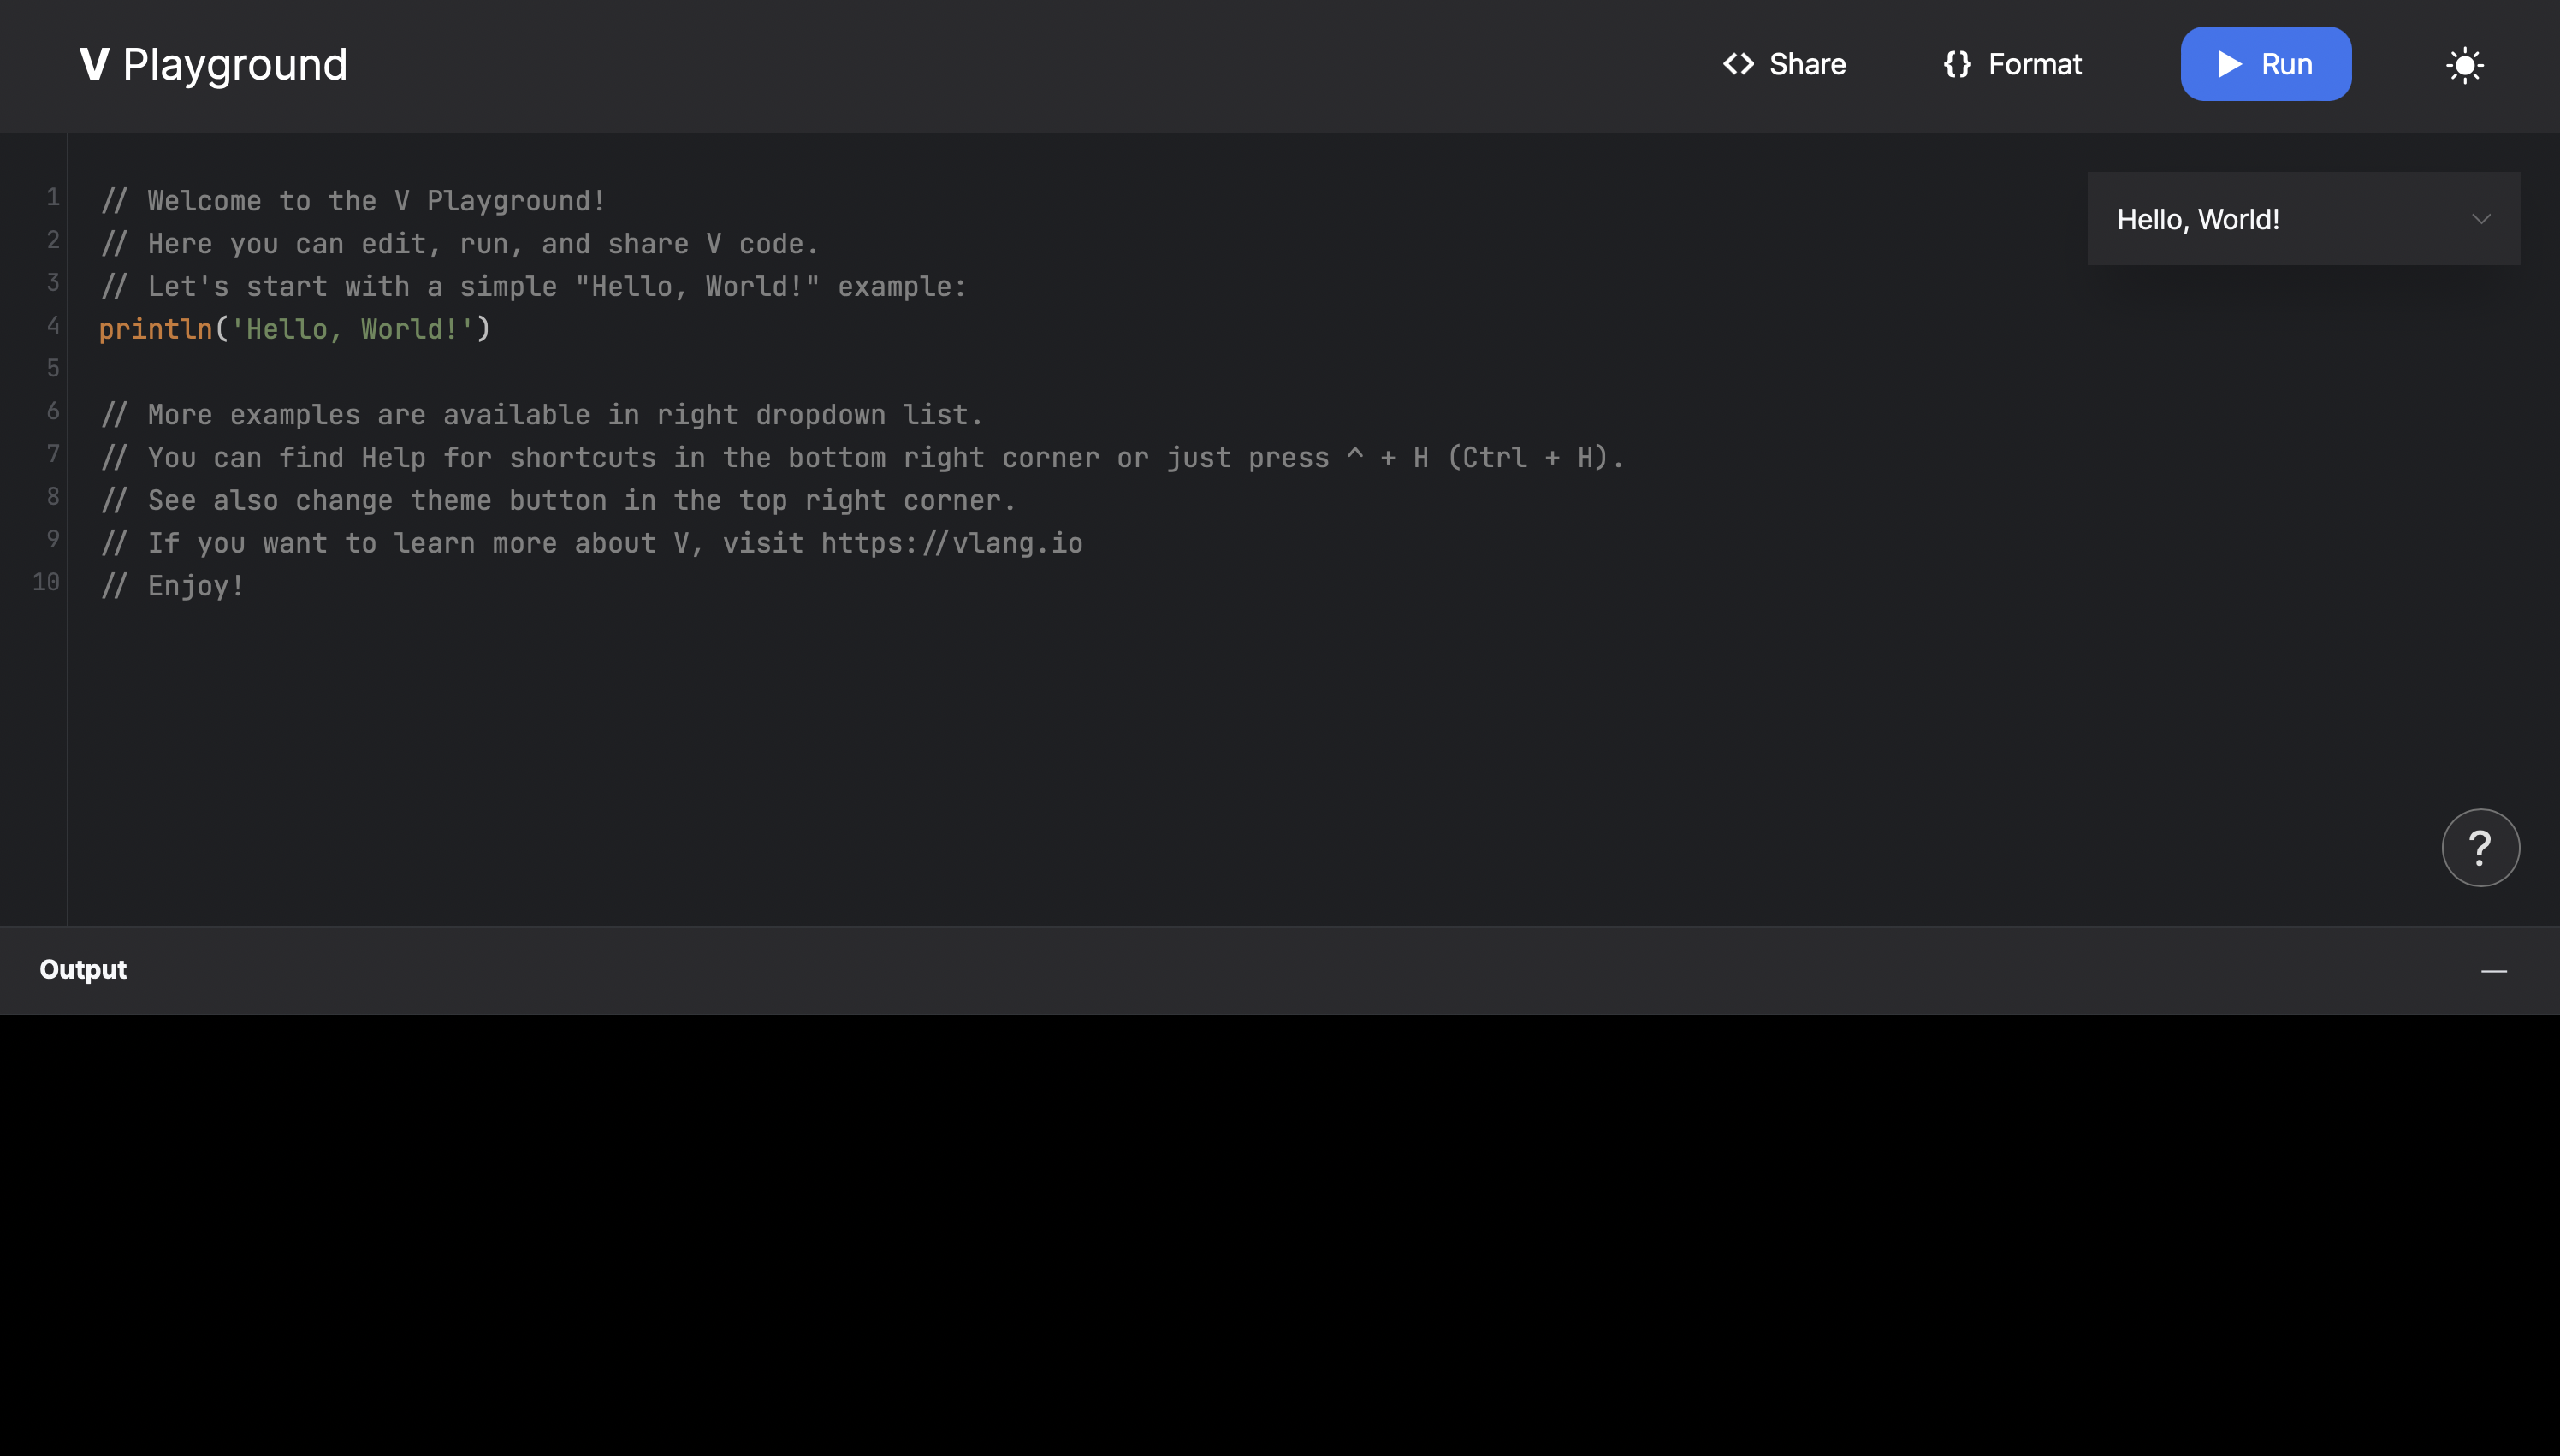The height and width of the screenshot is (1456, 2560).
Task: Open help via question mark button
Action: 2480,847
